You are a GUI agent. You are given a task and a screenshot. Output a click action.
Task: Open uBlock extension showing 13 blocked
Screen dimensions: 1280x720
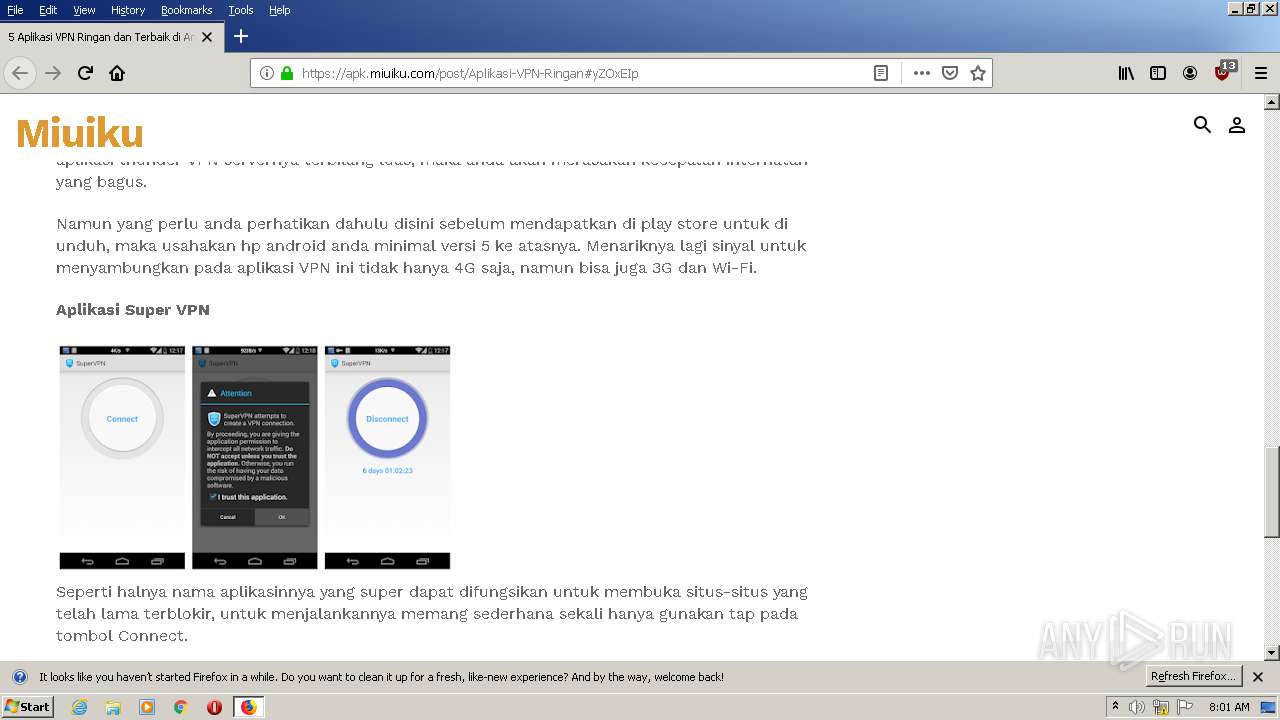click(x=1223, y=72)
